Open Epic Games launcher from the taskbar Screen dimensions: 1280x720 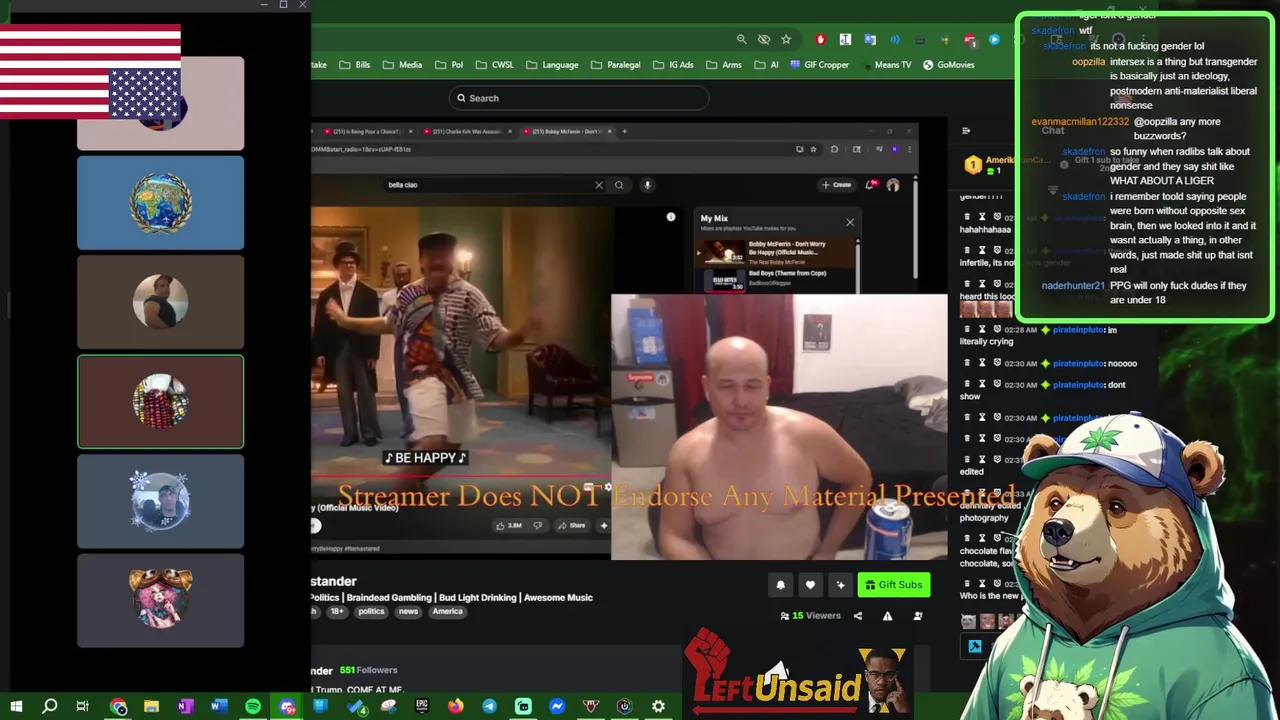point(422,707)
